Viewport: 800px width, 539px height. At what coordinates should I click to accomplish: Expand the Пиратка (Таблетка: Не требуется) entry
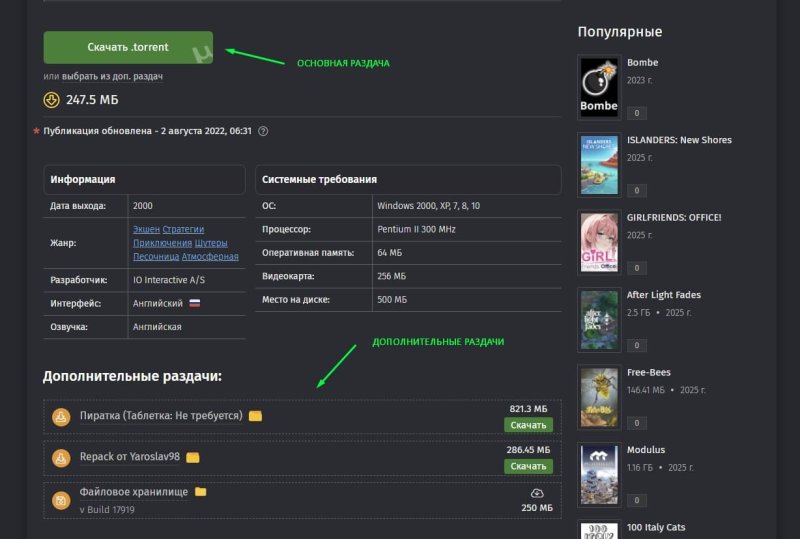click(x=161, y=416)
